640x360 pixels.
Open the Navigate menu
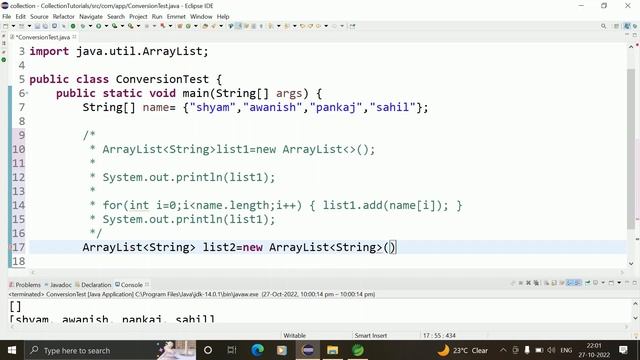tap(91, 16)
